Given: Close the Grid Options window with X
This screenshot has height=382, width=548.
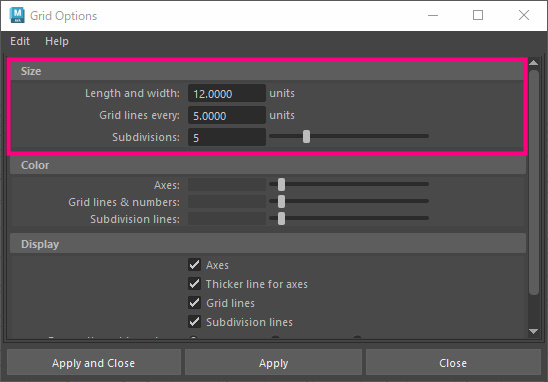Looking at the screenshot, I should (524, 15).
